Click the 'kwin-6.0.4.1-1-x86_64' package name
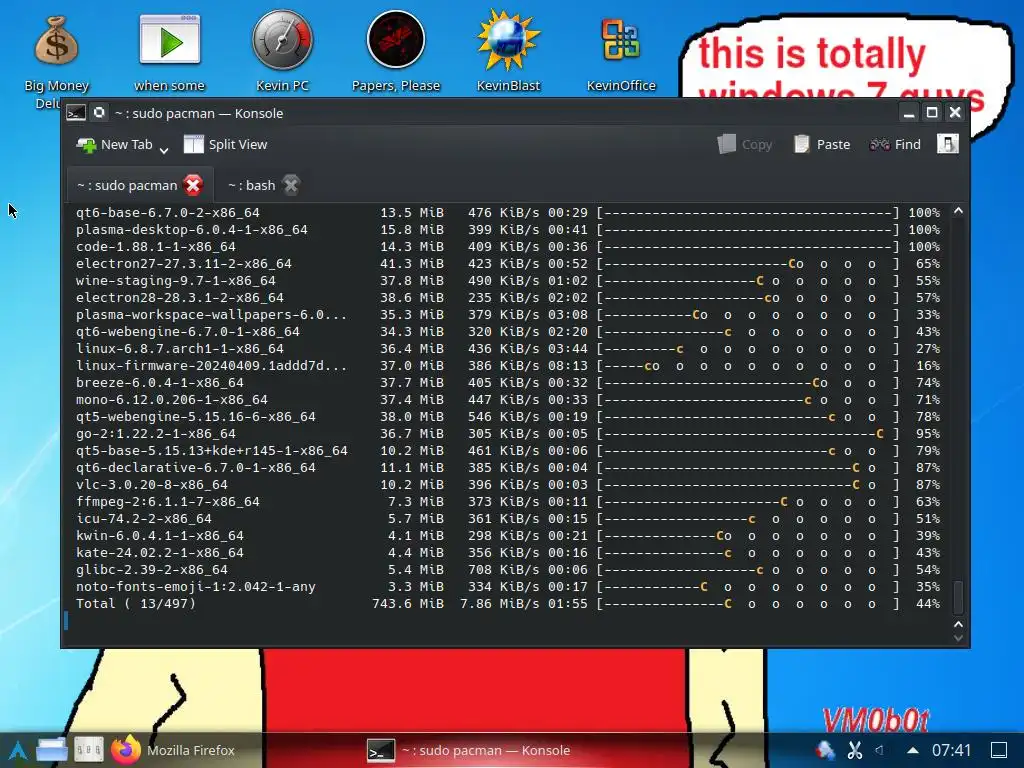 click(x=159, y=536)
